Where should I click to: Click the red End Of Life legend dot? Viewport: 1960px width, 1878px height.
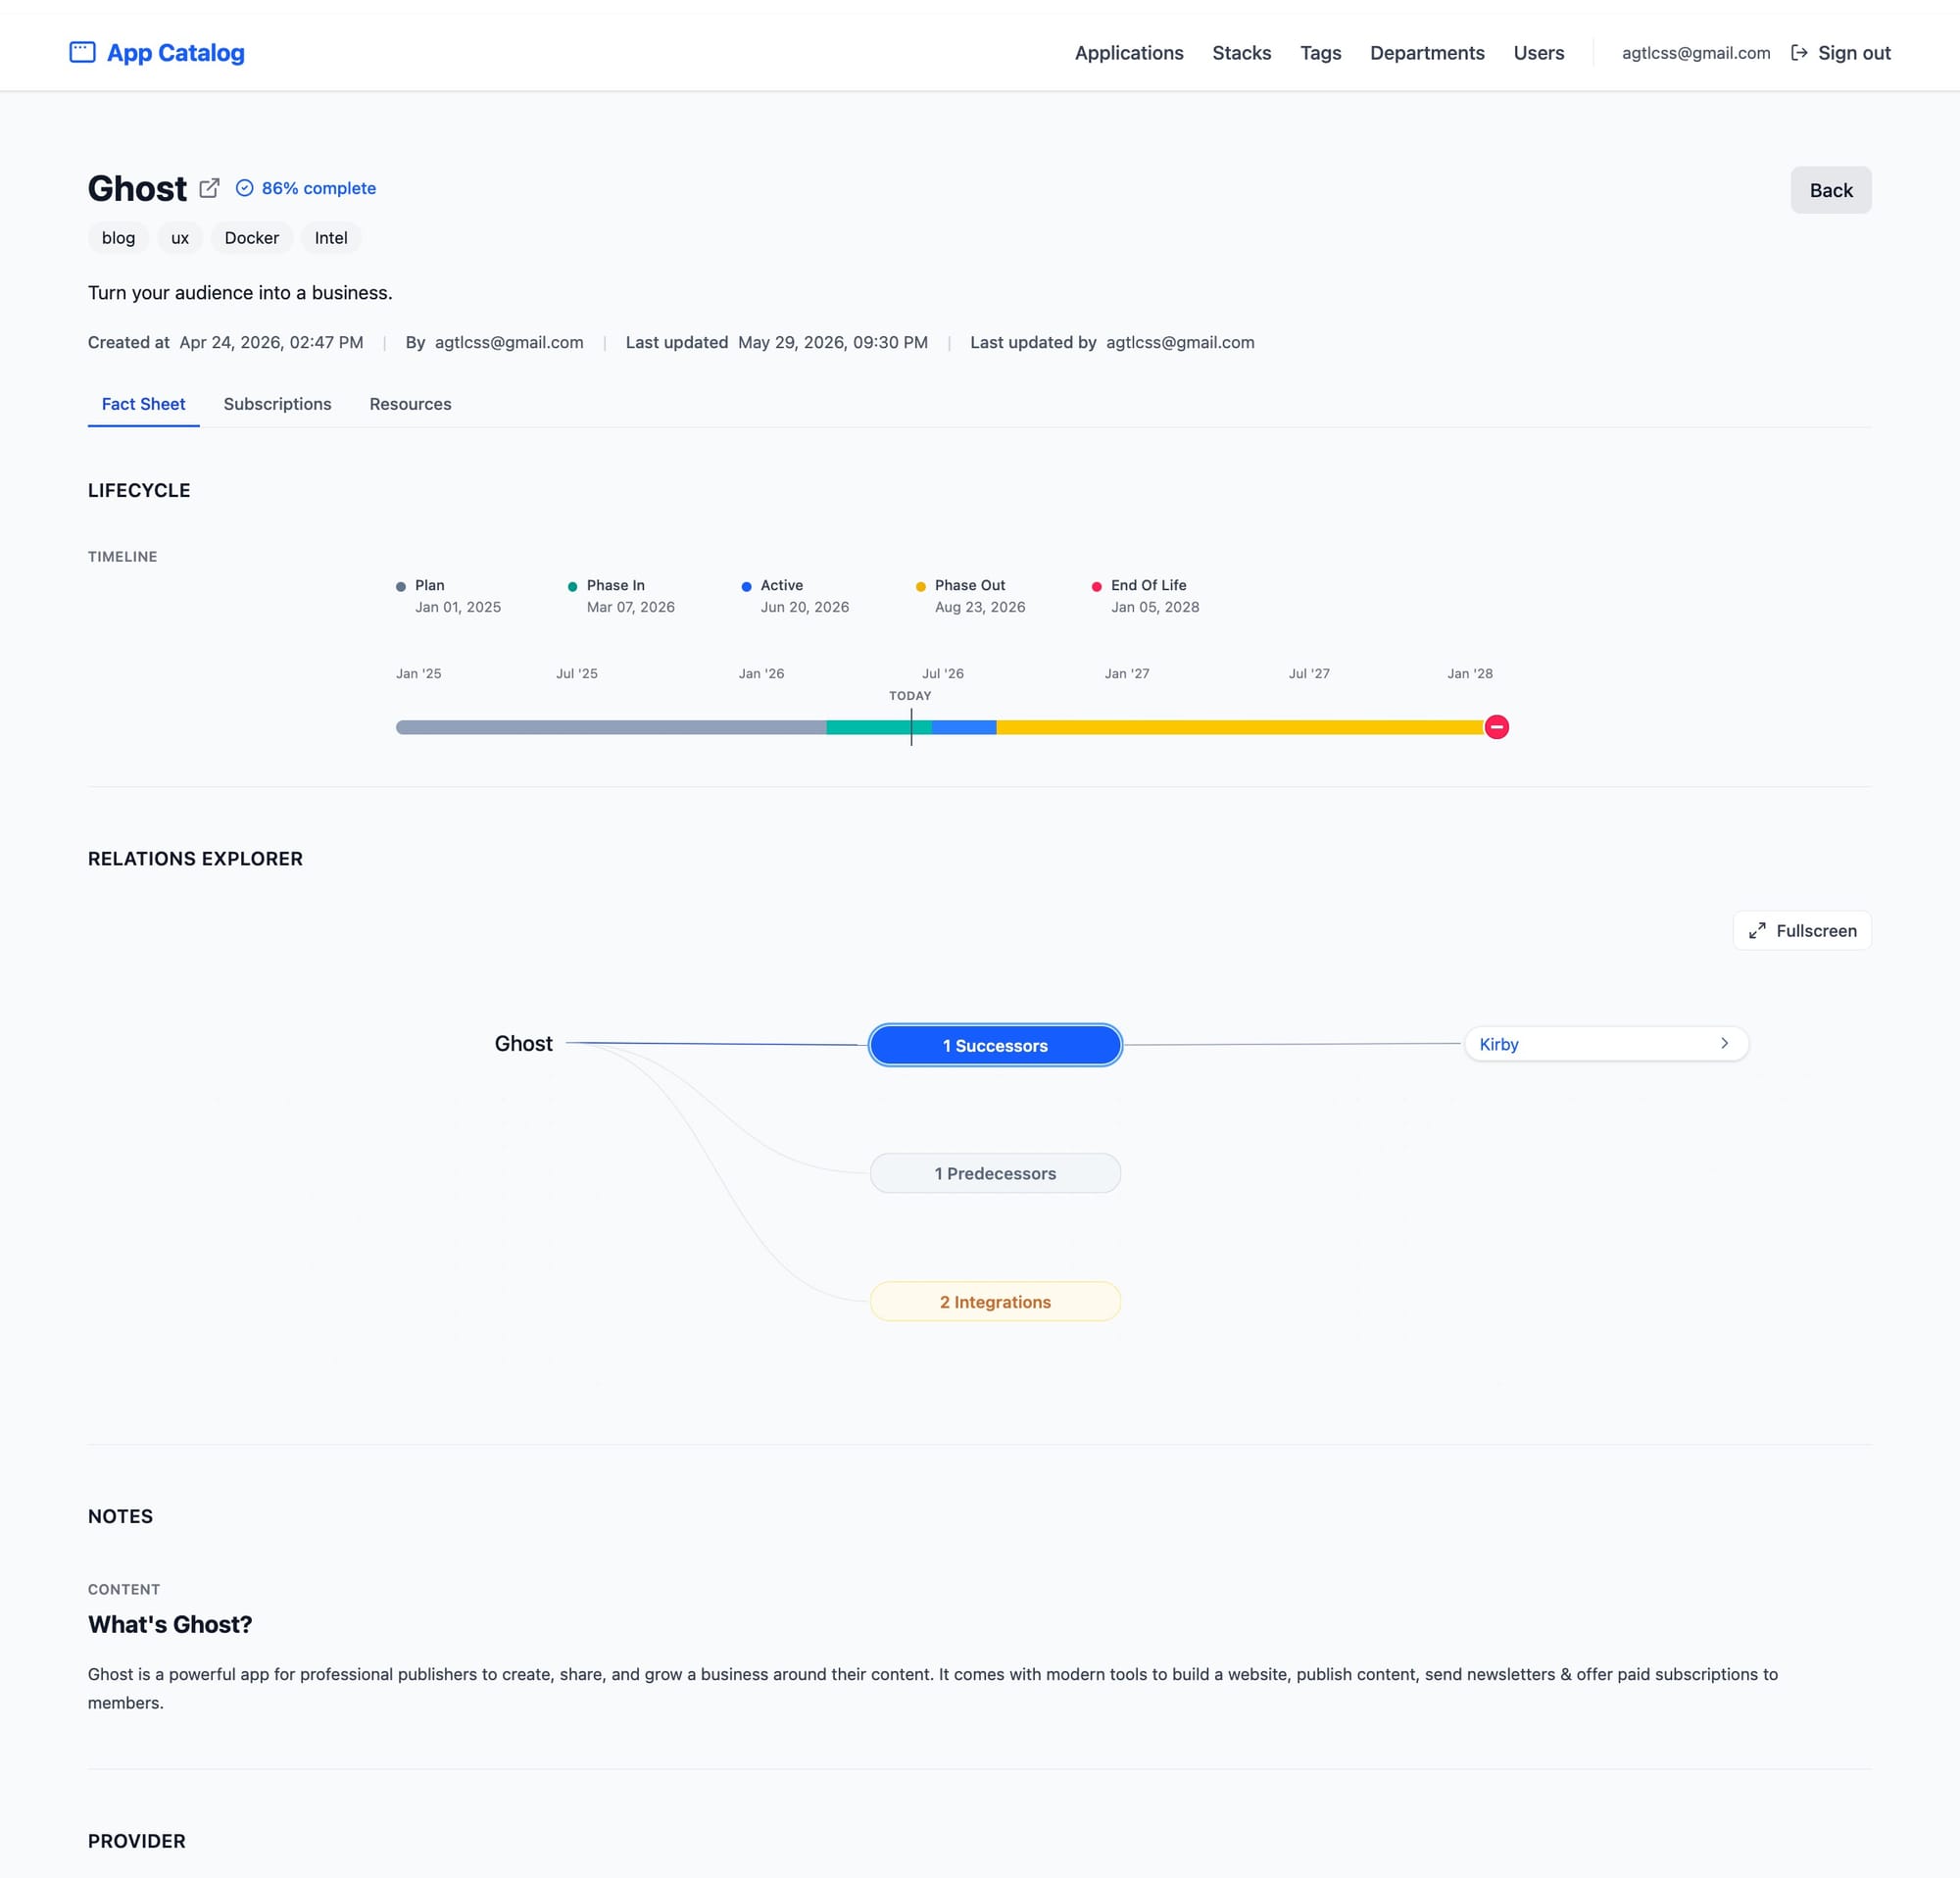(x=1097, y=587)
